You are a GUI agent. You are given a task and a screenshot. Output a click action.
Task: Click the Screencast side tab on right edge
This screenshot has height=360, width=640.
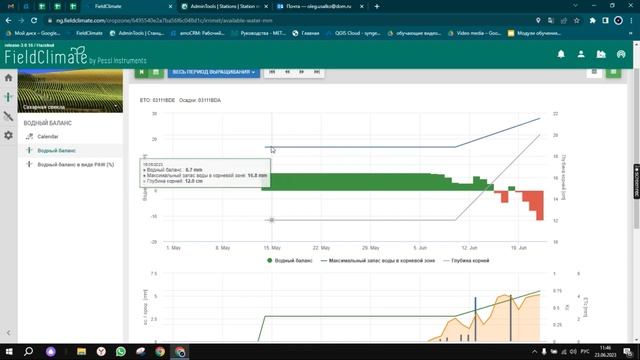(x=636, y=181)
